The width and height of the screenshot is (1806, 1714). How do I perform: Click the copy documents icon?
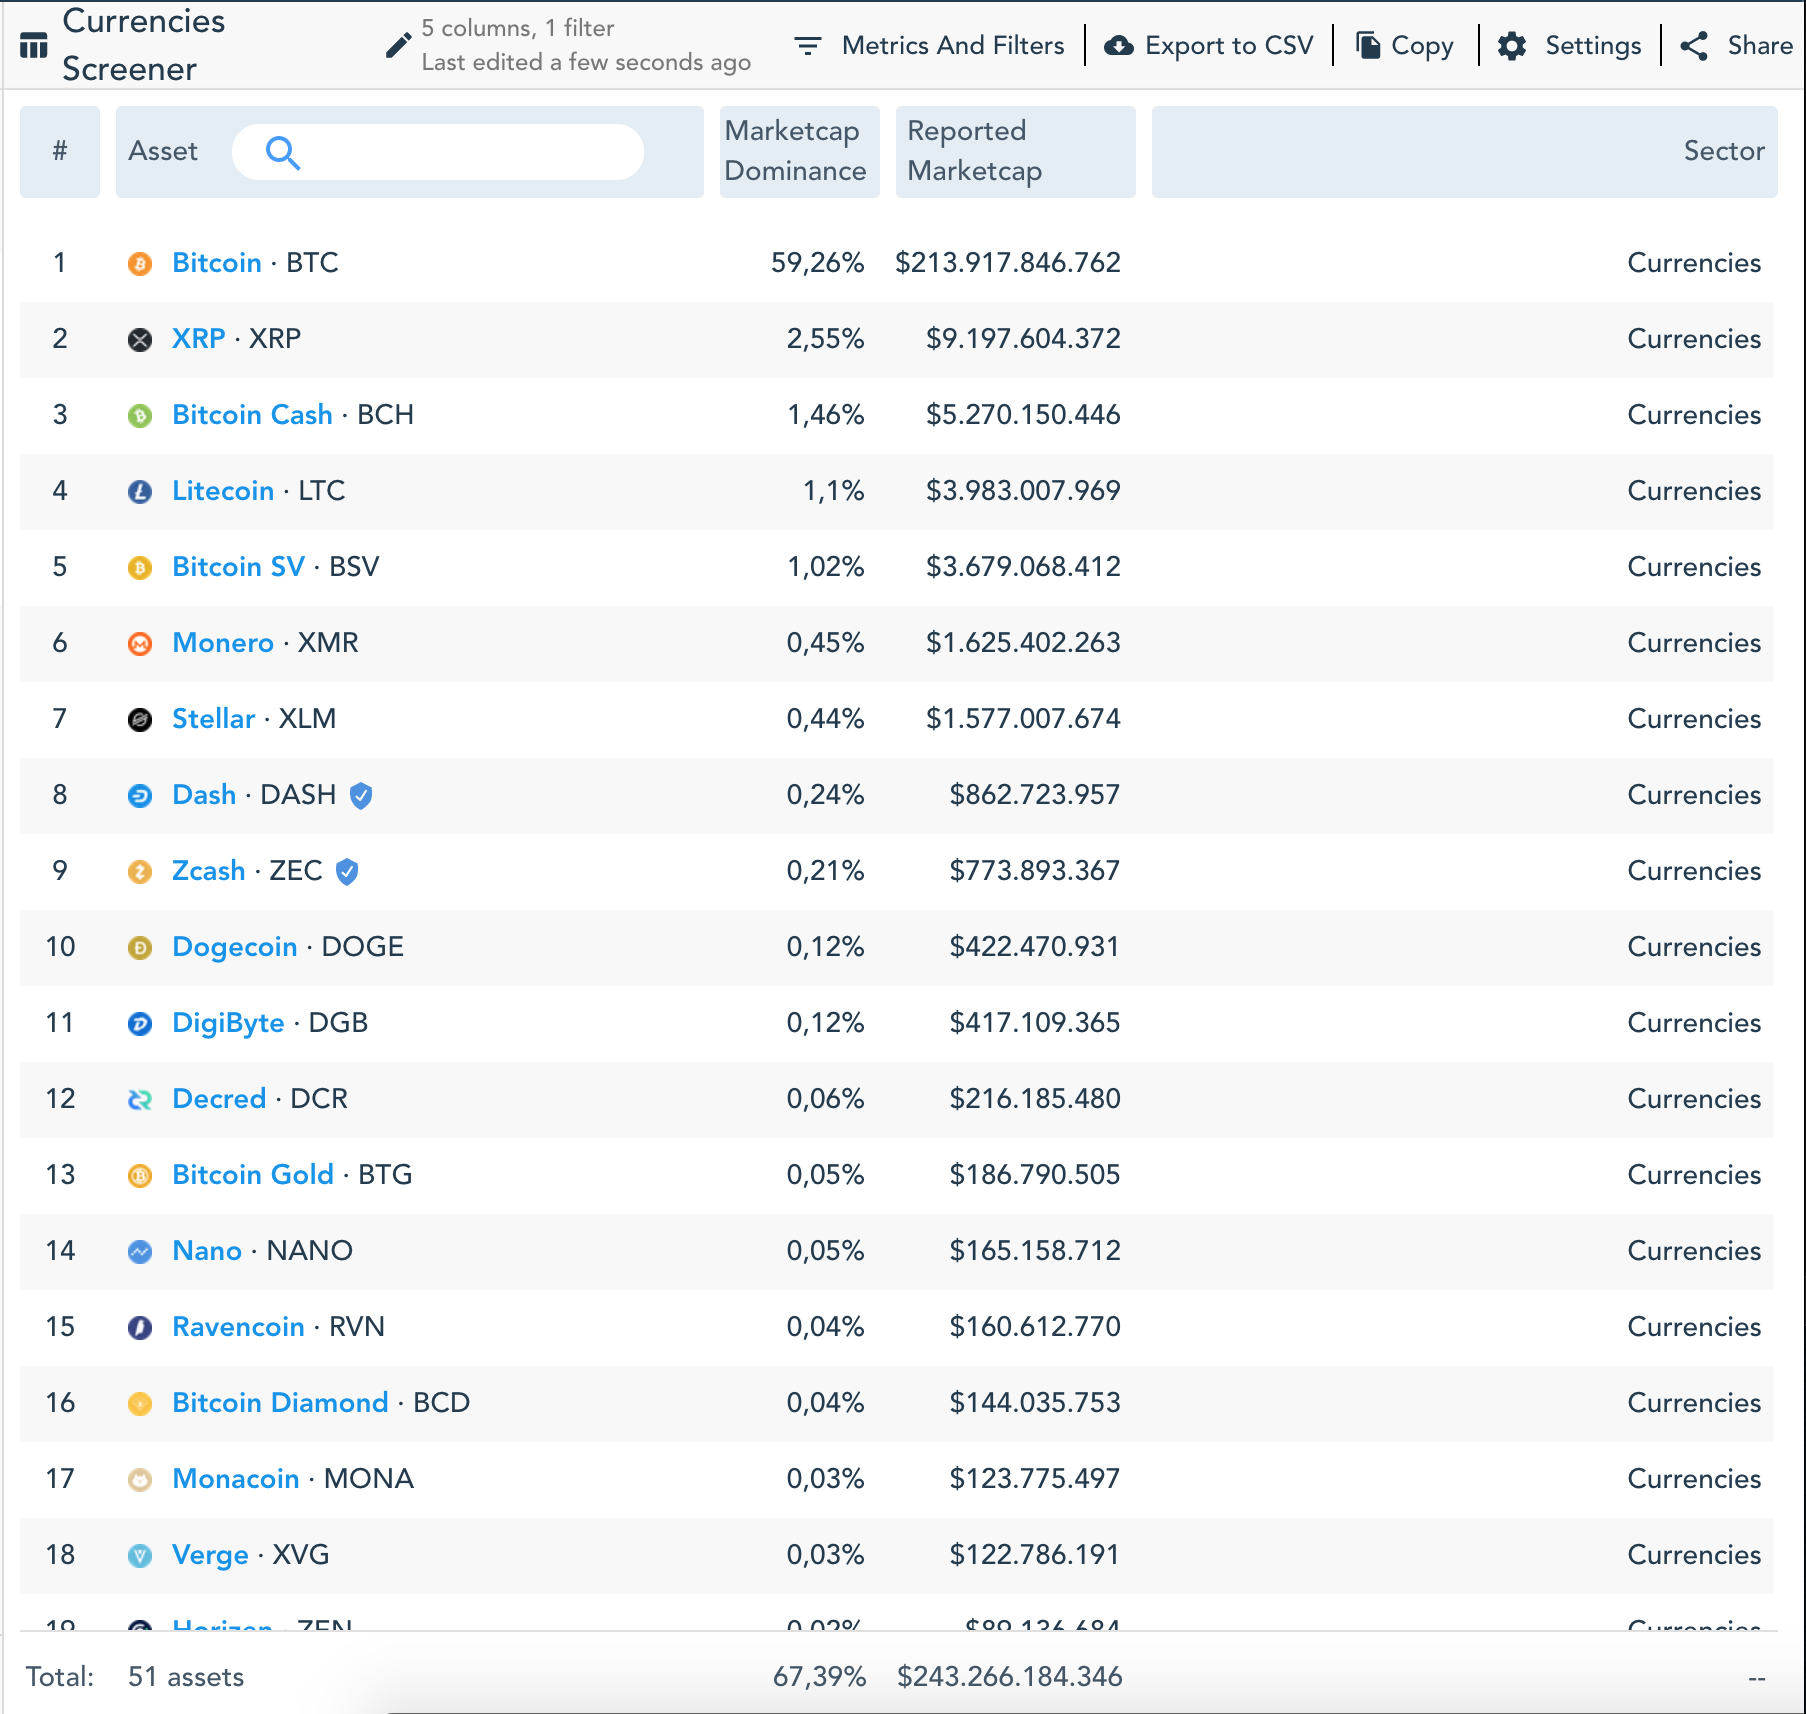tap(1368, 45)
